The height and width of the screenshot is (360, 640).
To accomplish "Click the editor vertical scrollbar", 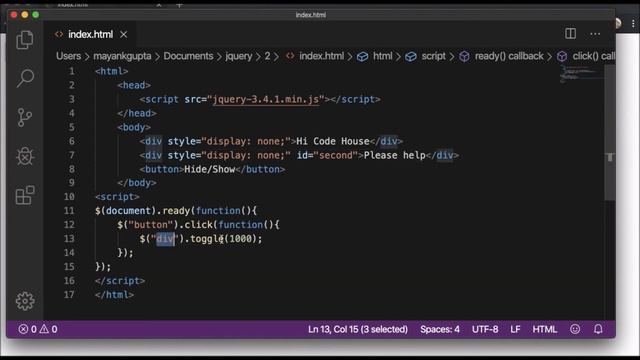I will pyautogui.click(x=610, y=133).
